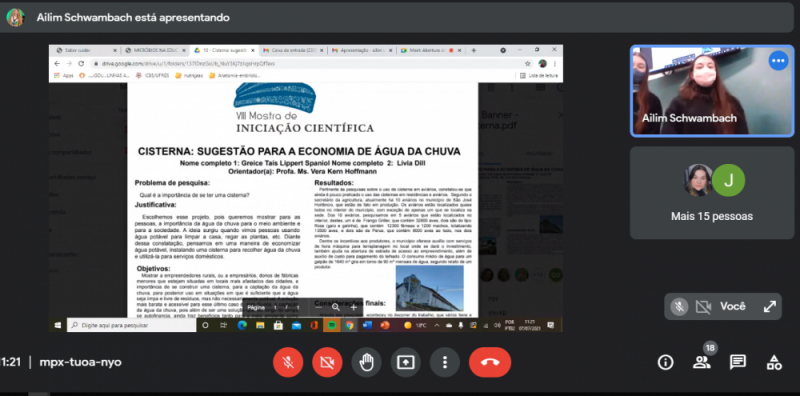Switch to the Caixa de entrada Gmail tab

point(292,51)
